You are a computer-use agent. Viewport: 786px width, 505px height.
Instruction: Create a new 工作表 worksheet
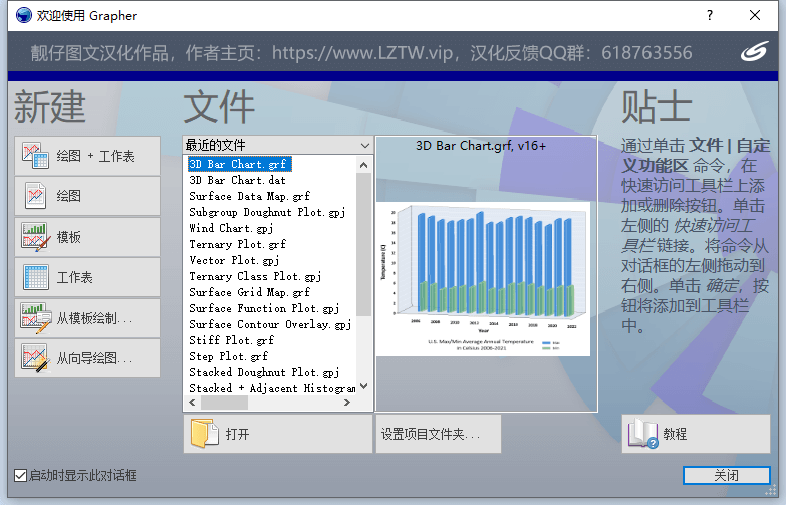pyautogui.click(x=88, y=277)
